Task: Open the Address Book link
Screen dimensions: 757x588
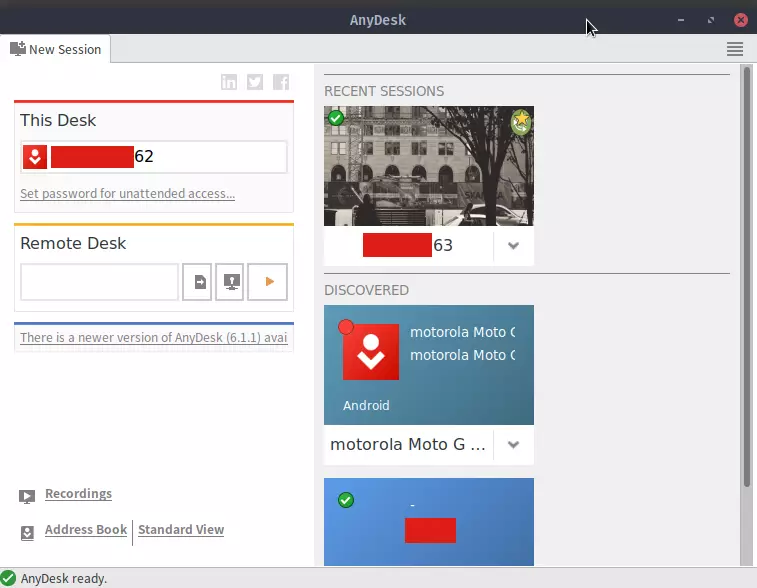Action: (86, 530)
